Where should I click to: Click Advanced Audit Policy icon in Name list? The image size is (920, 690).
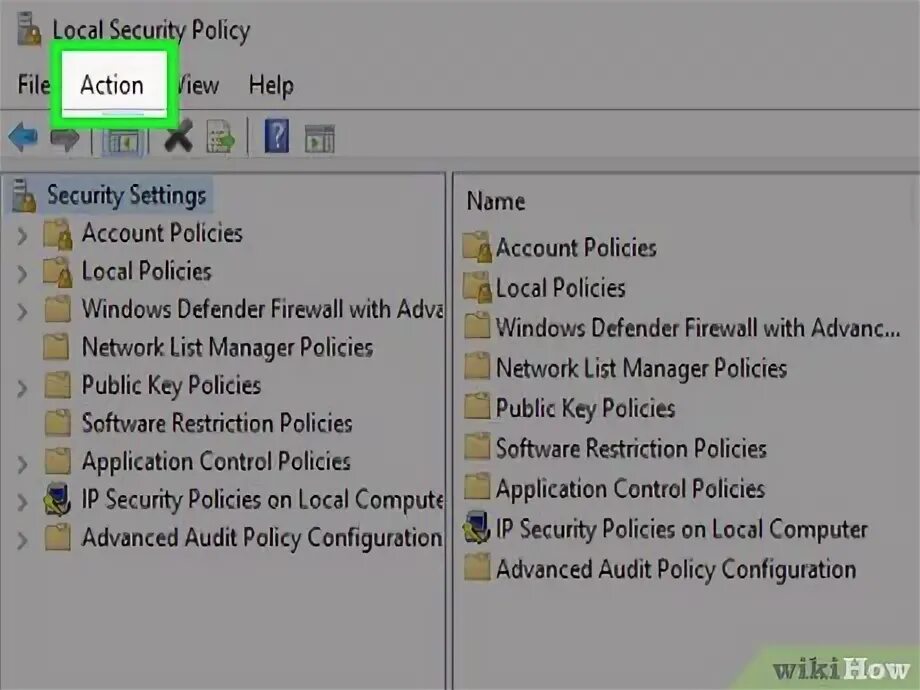point(477,567)
